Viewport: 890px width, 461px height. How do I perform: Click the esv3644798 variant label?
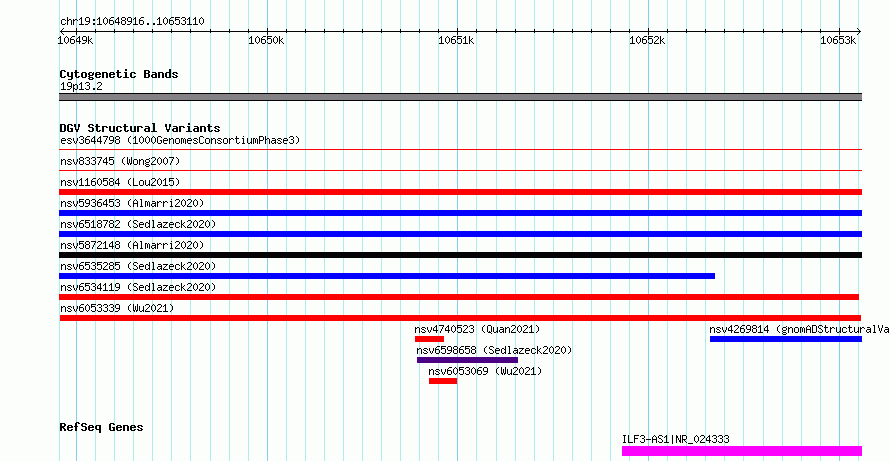pos(180,140)
